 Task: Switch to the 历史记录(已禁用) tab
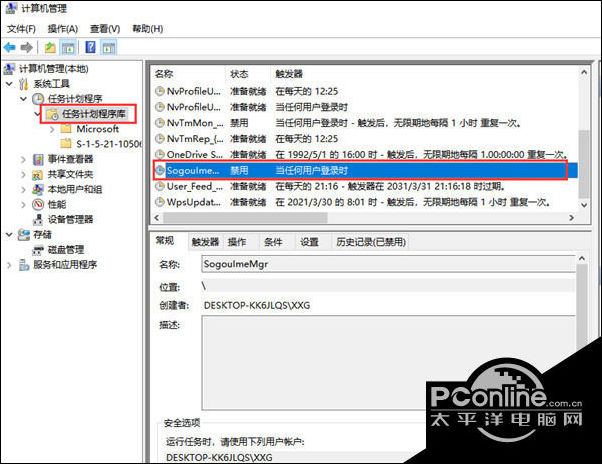pos(371,242)
